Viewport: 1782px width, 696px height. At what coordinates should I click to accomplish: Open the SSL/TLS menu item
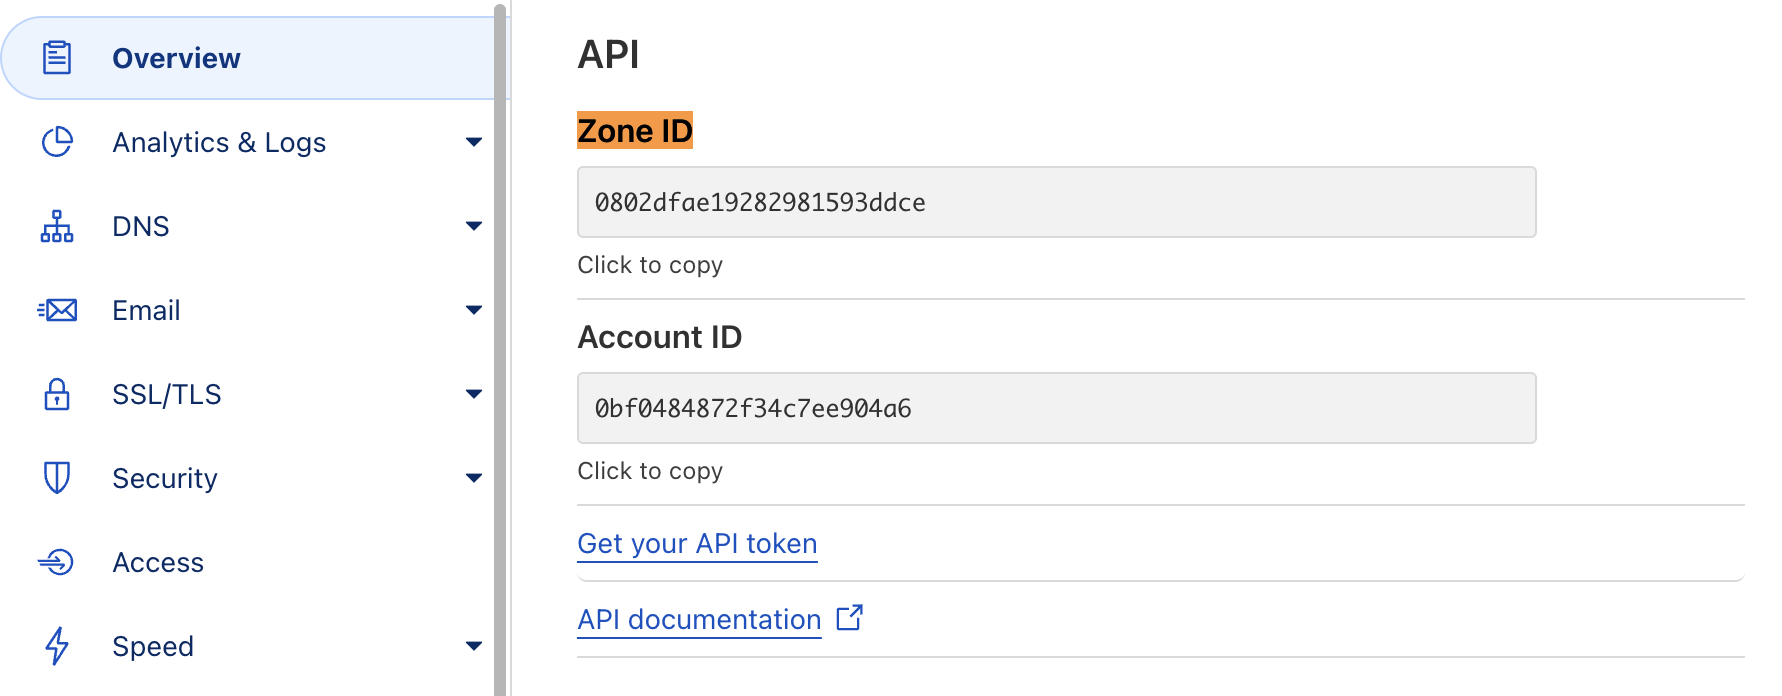coord(250,394)
